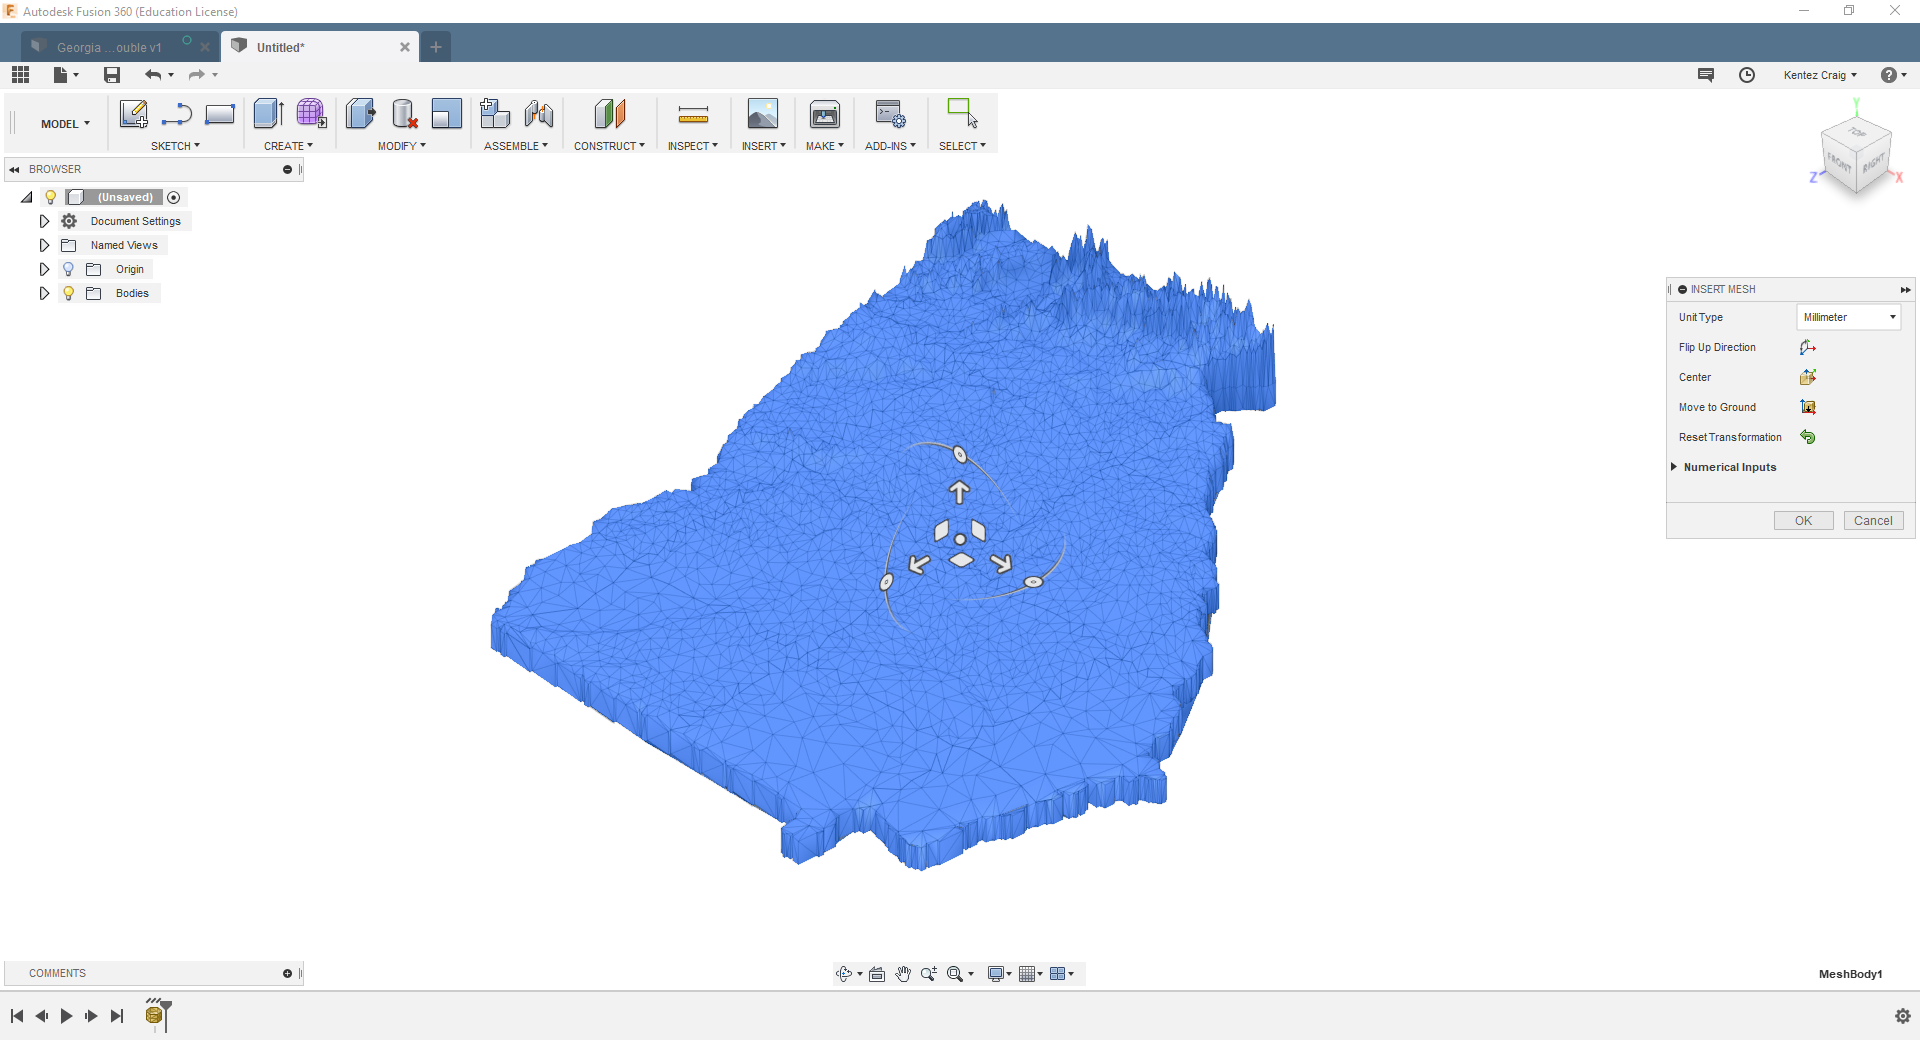Viewport: 1920px width, 1040px height.
Task: Click the Orbit navigation icon
Action: pos(844,974)
